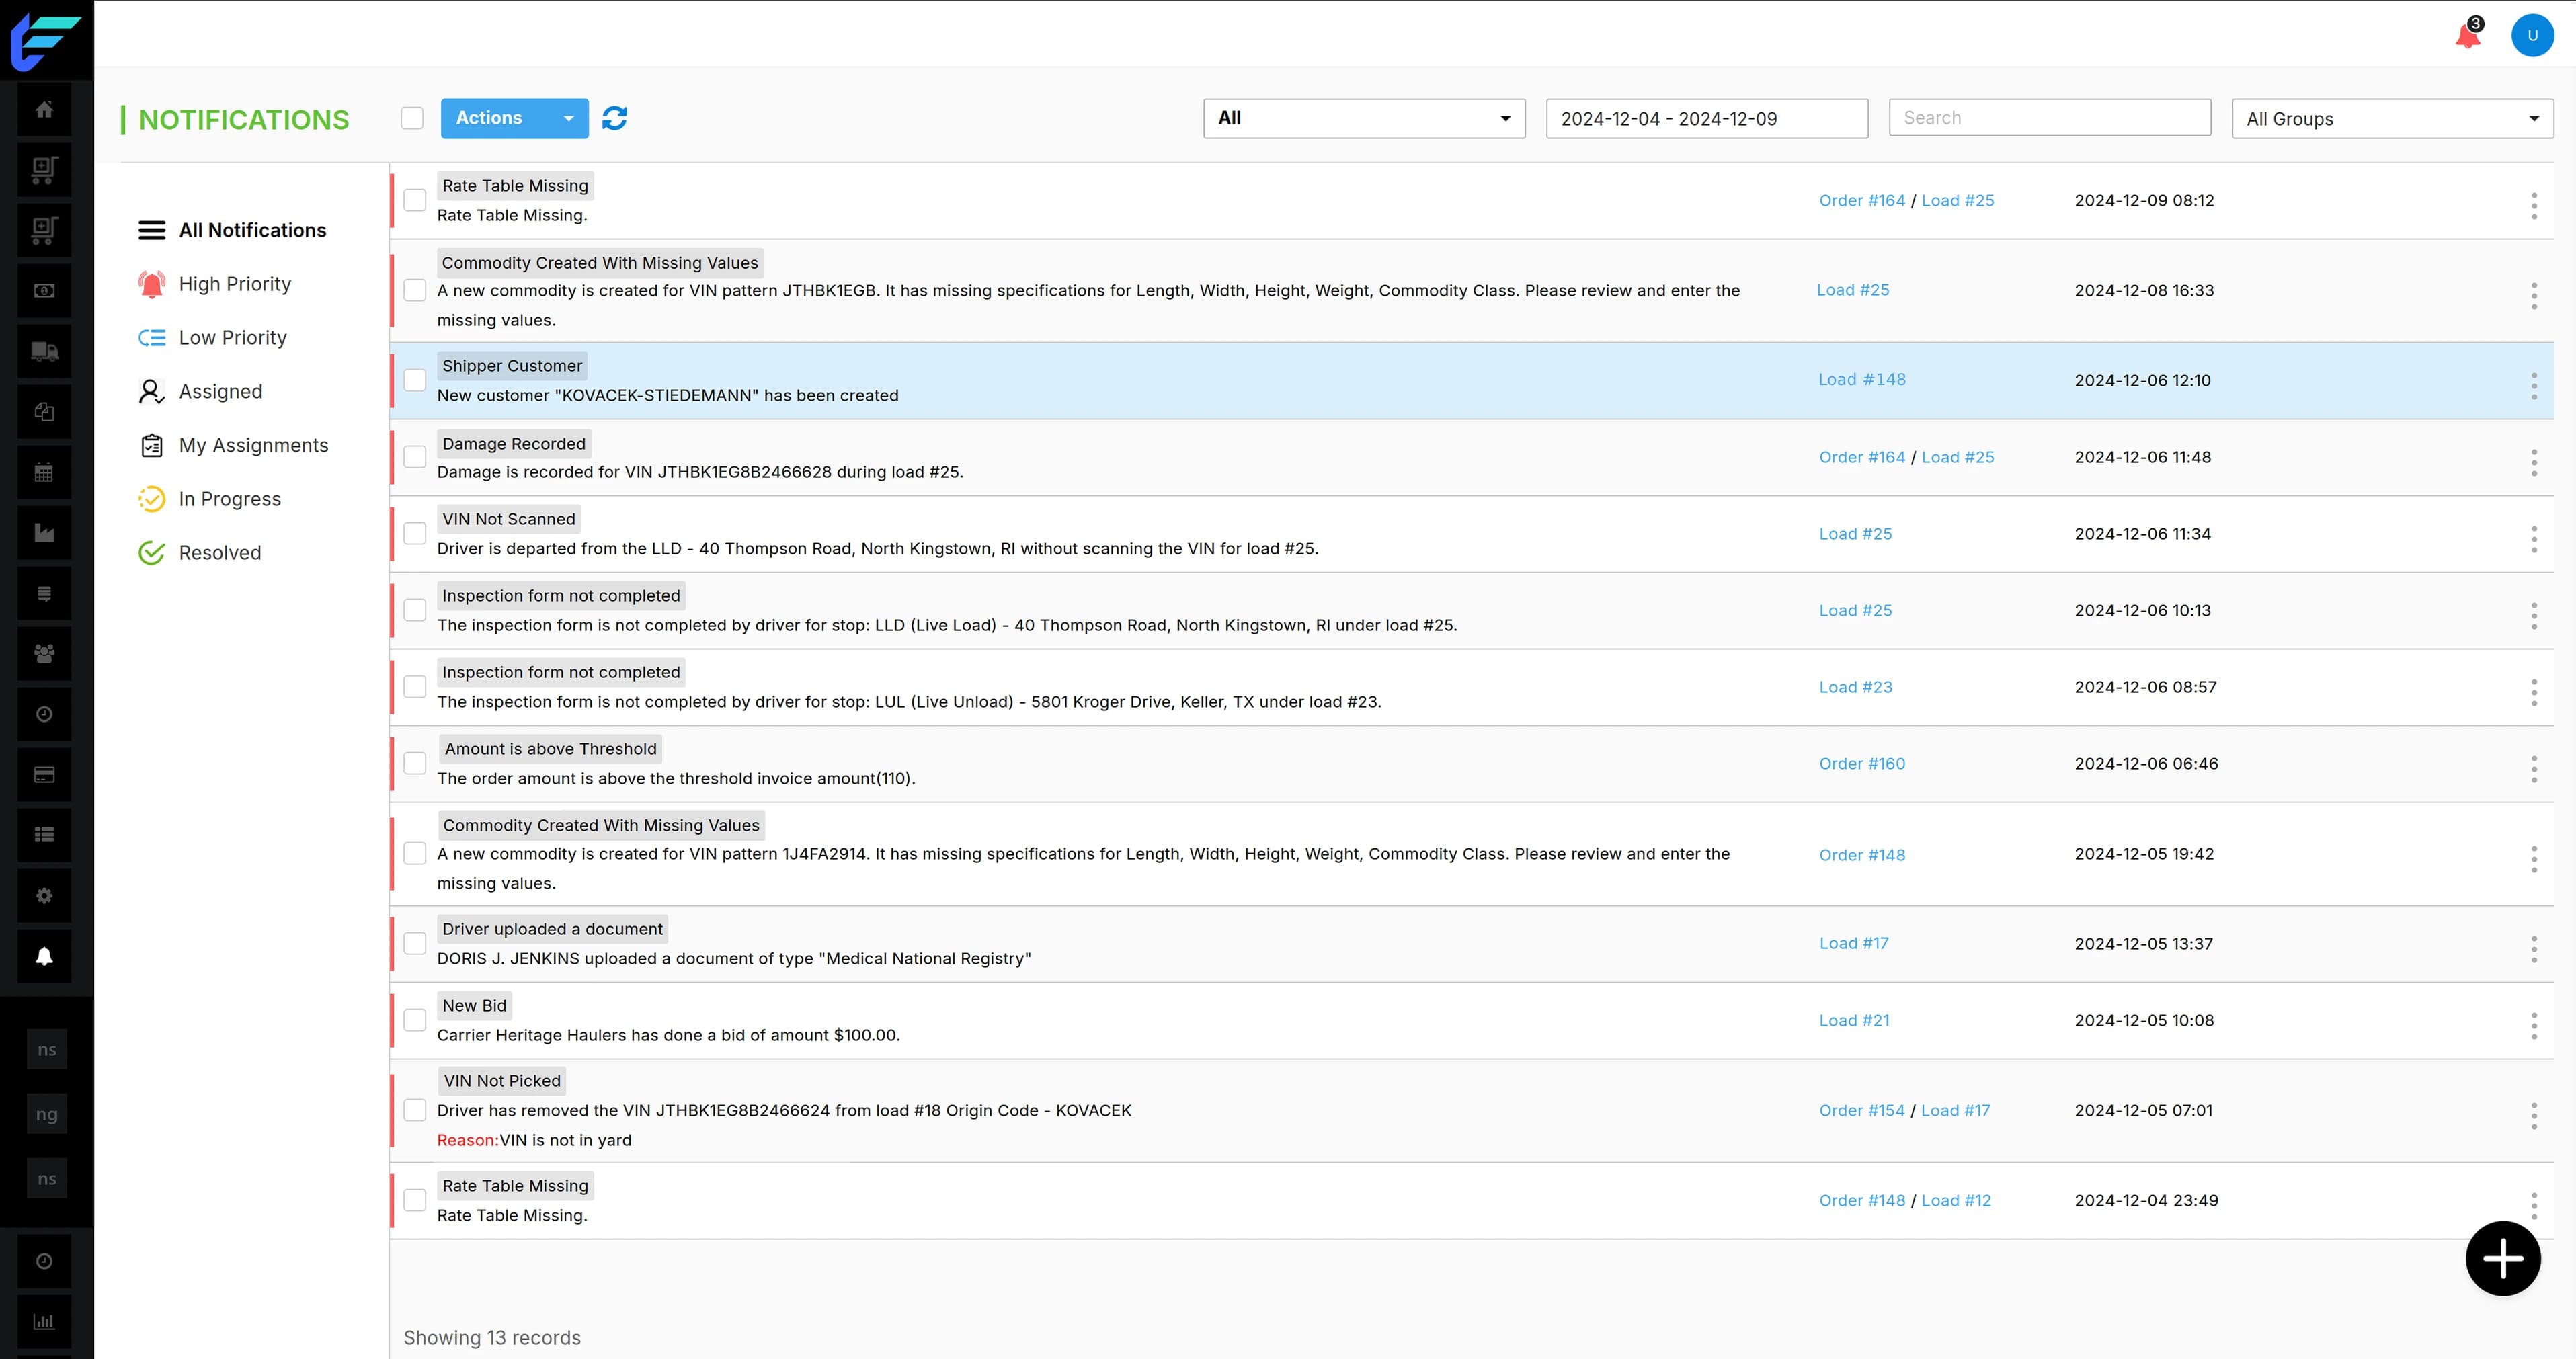Check the VIN Not Picked notification checkbox
The width and height of the screenshot is (2576, 1359).
pos(415,1110)
